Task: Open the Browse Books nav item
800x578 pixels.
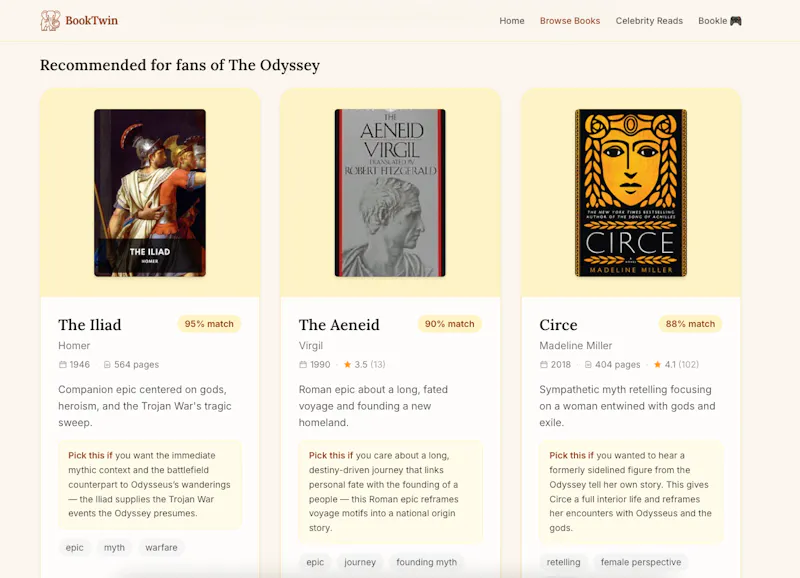Action: click(x=570, y=21)
